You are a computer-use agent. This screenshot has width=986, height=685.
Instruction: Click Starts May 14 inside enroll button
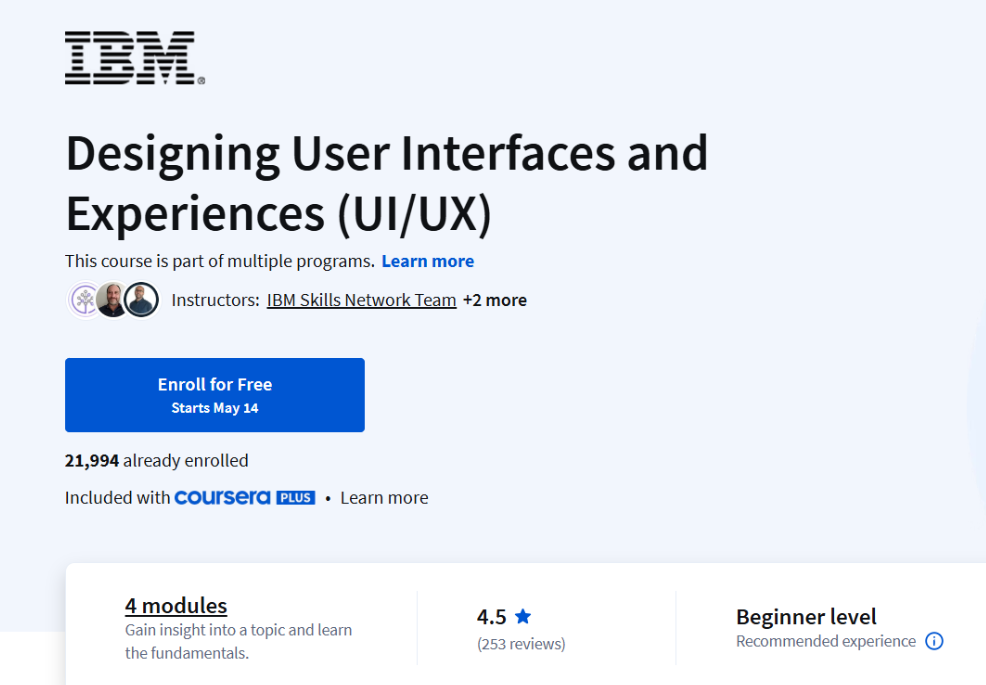214,406
